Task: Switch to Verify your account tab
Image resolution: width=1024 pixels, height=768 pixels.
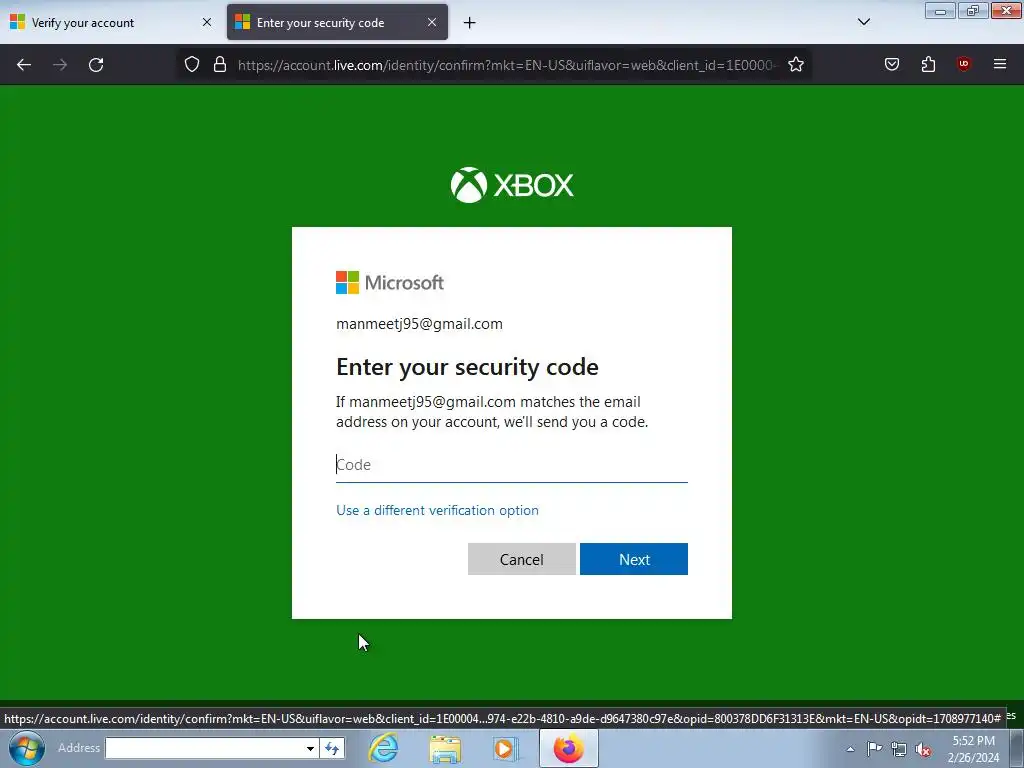Action: point(111,22)
